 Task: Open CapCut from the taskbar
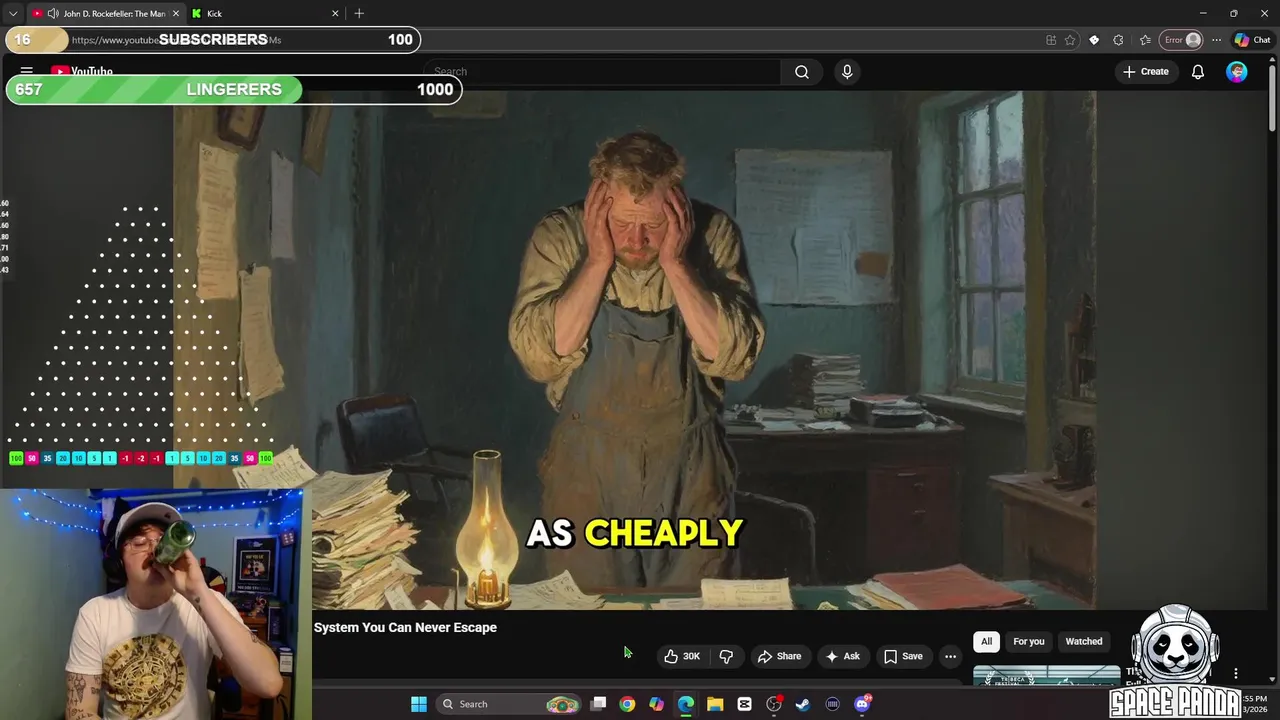tap(744, 704)
